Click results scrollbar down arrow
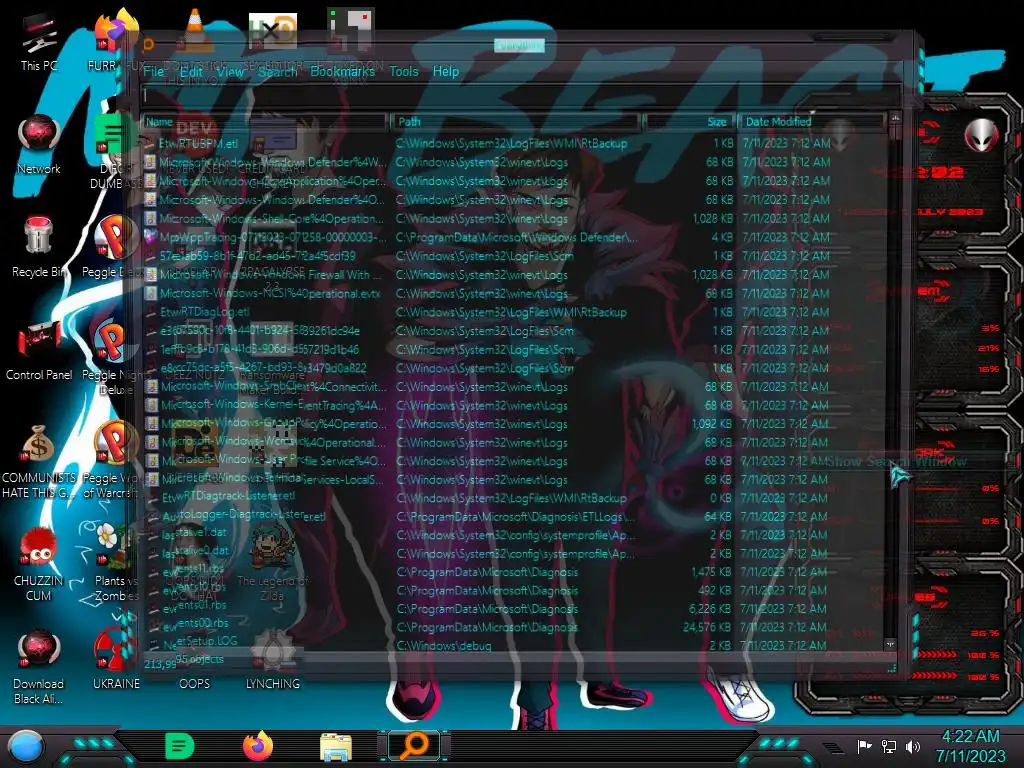The height and width of the screenshot is (768, 1024). point(891,644)
